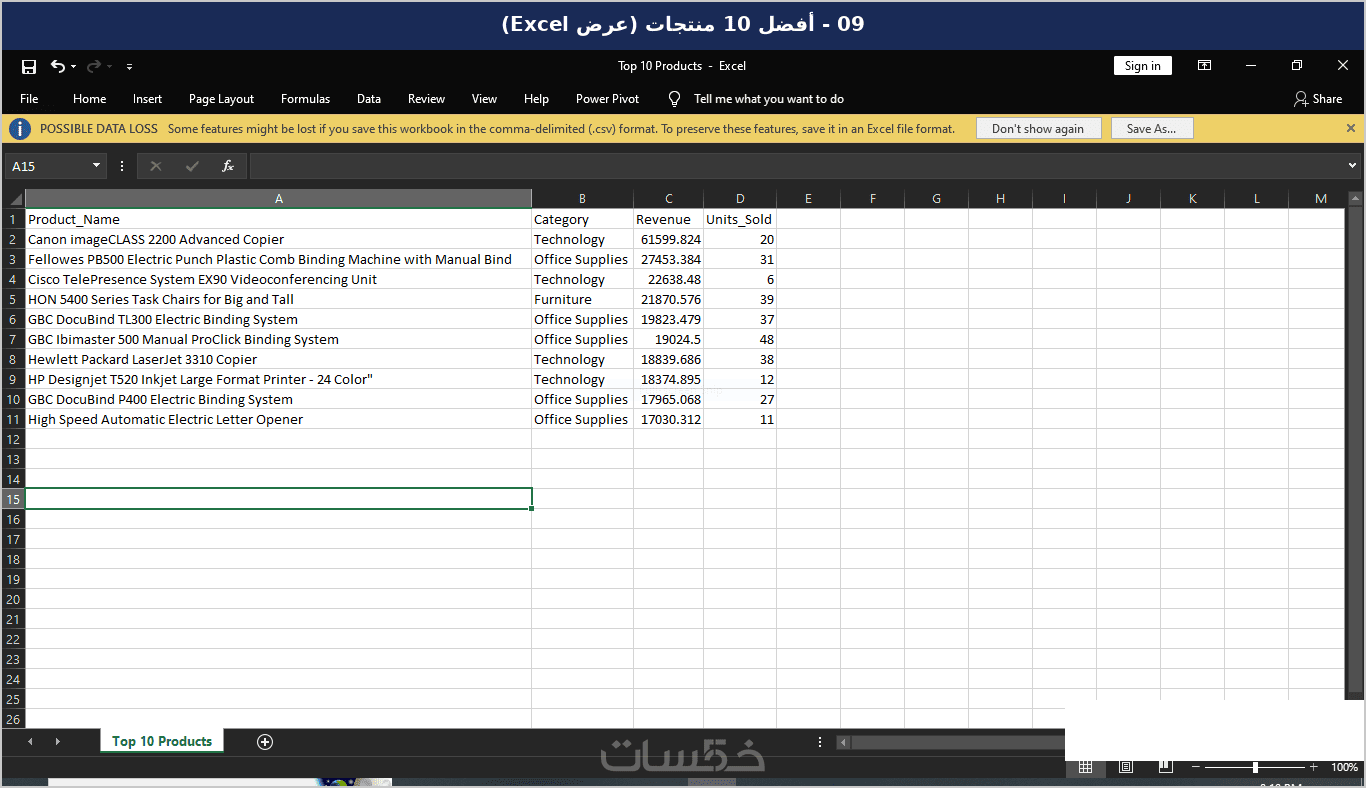The image size is (1366, 788).
Task: Select the Cisco TelePresence System EX90 cell
Action: point(279,279)
